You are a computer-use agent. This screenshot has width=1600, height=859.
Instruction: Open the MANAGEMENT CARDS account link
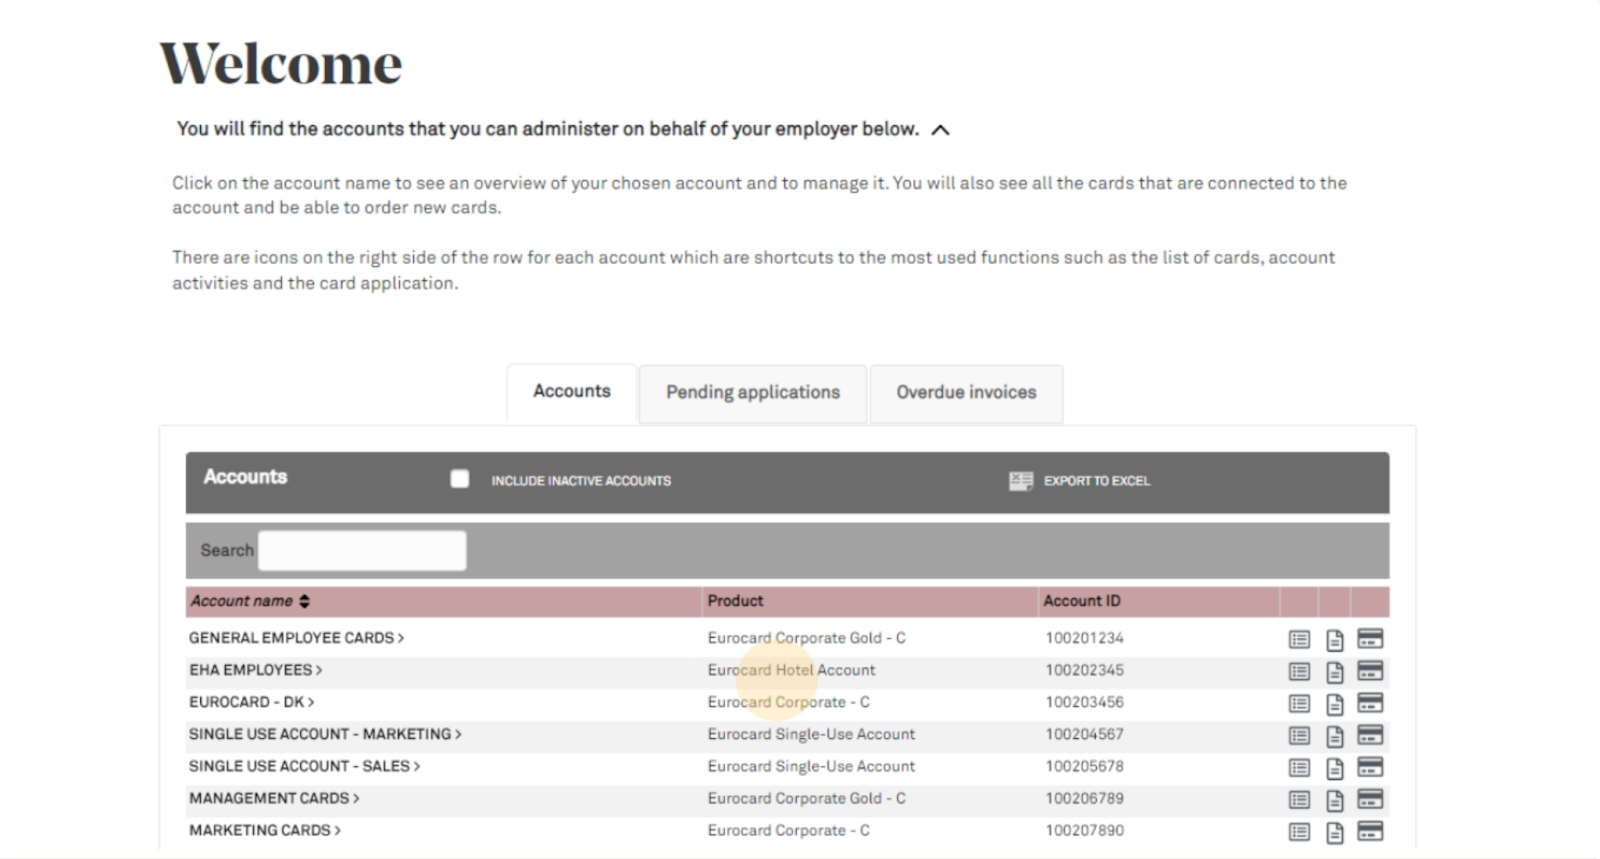pyautogui.click(x=273, y=798)
